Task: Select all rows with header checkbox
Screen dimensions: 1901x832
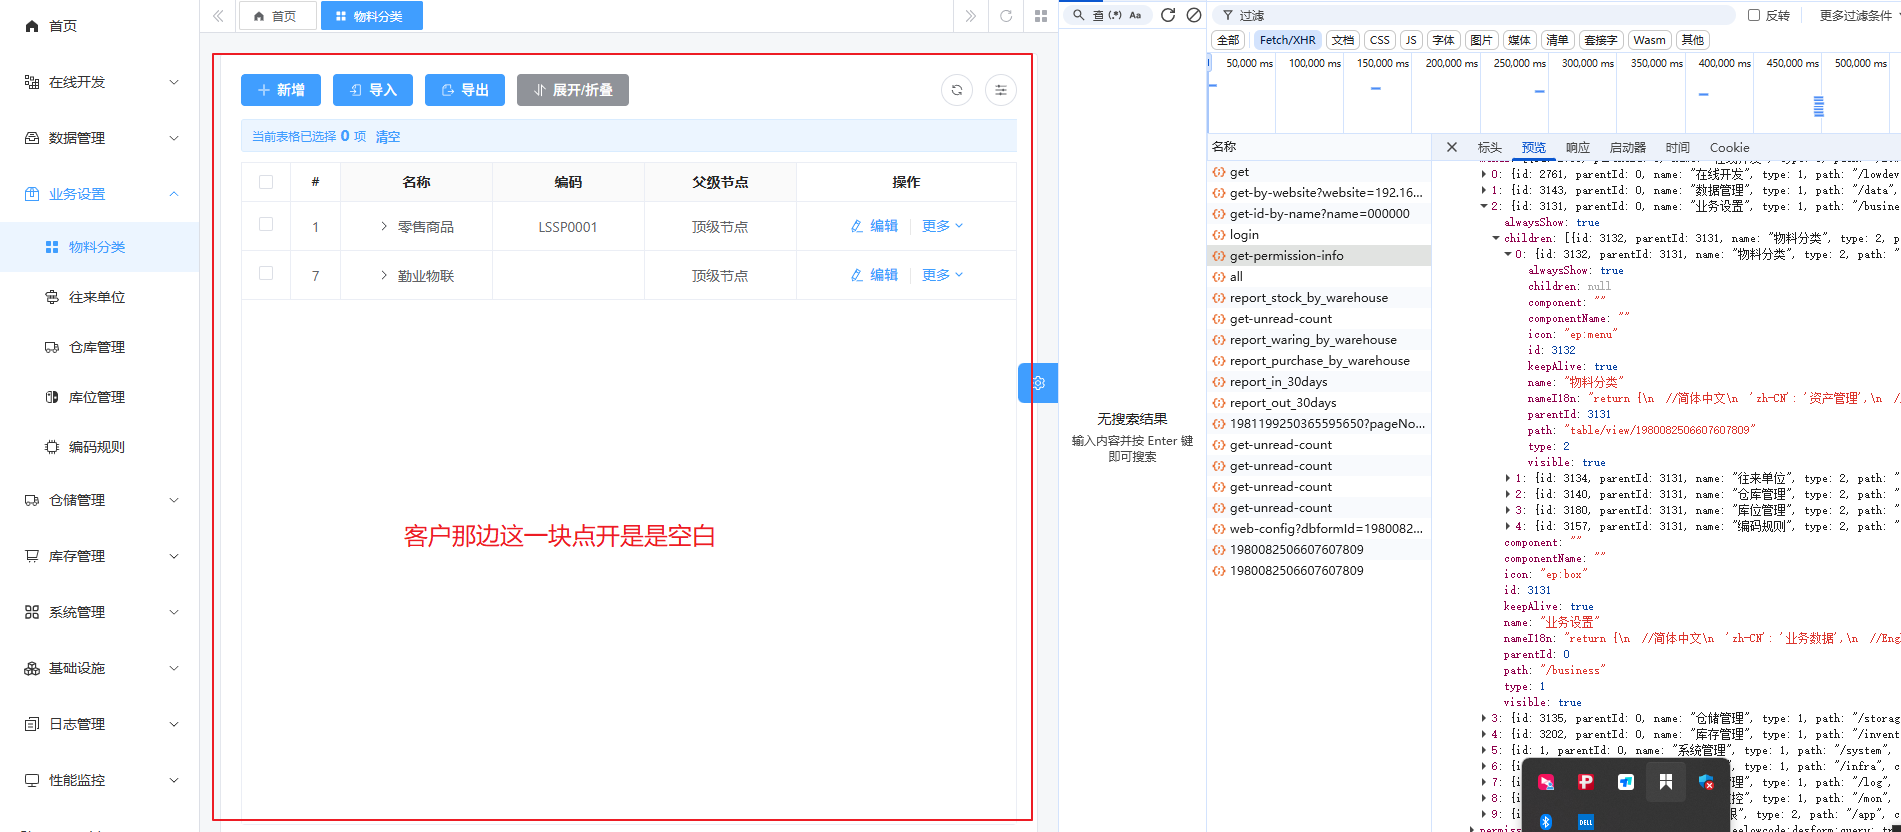Action: tap(266, 182)
